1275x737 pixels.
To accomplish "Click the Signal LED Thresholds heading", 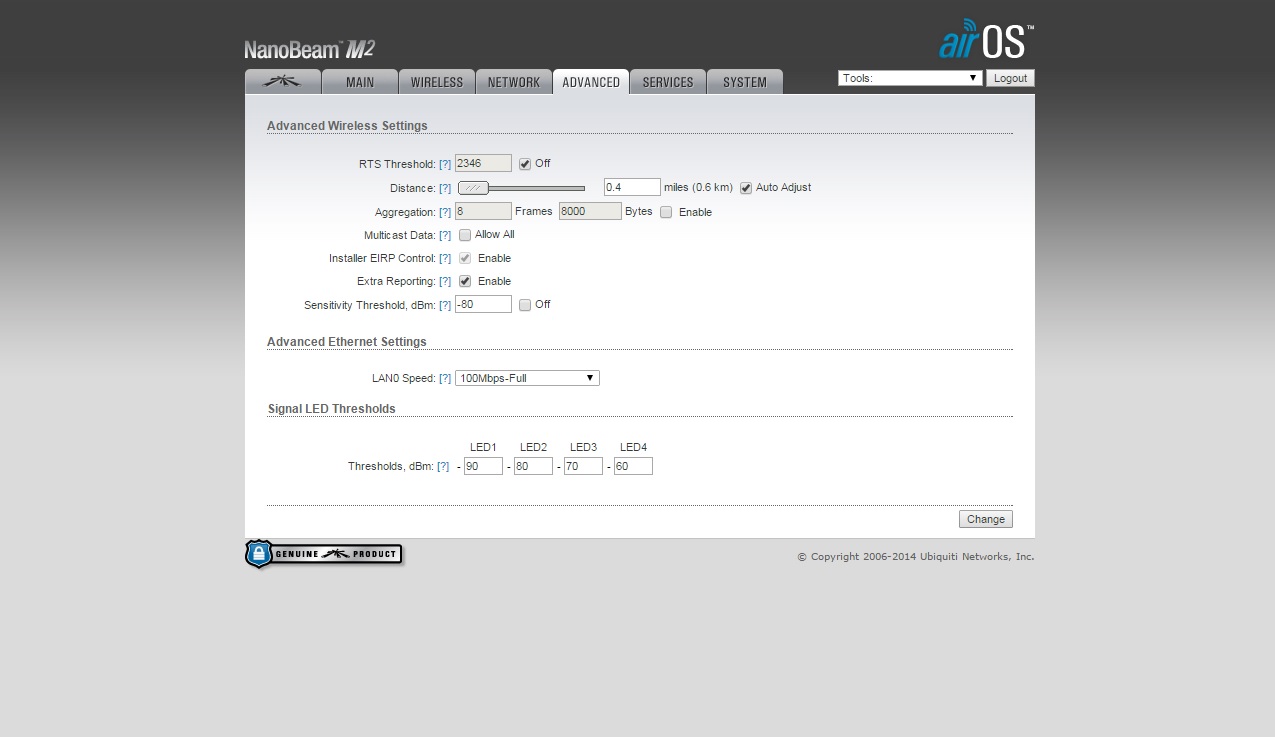I will 332,409.
